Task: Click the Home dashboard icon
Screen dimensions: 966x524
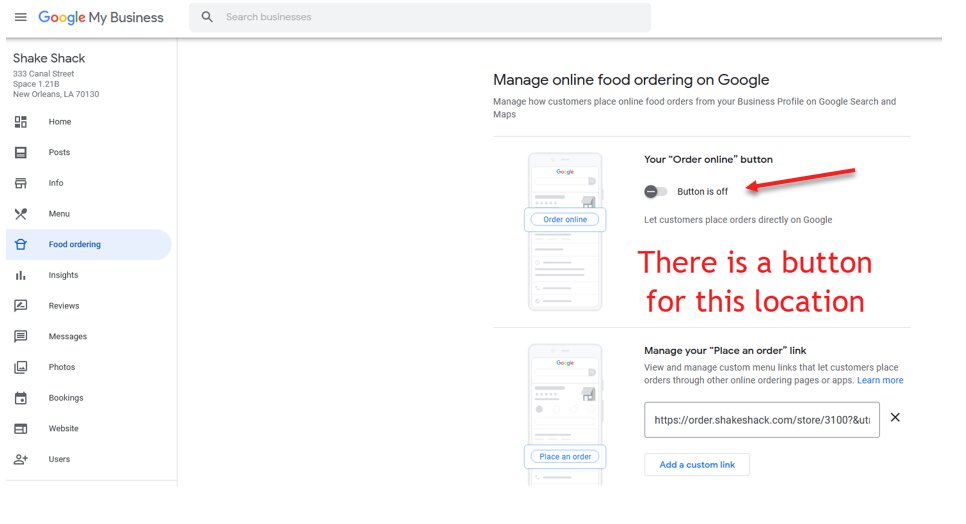Action: pos(21,122)
